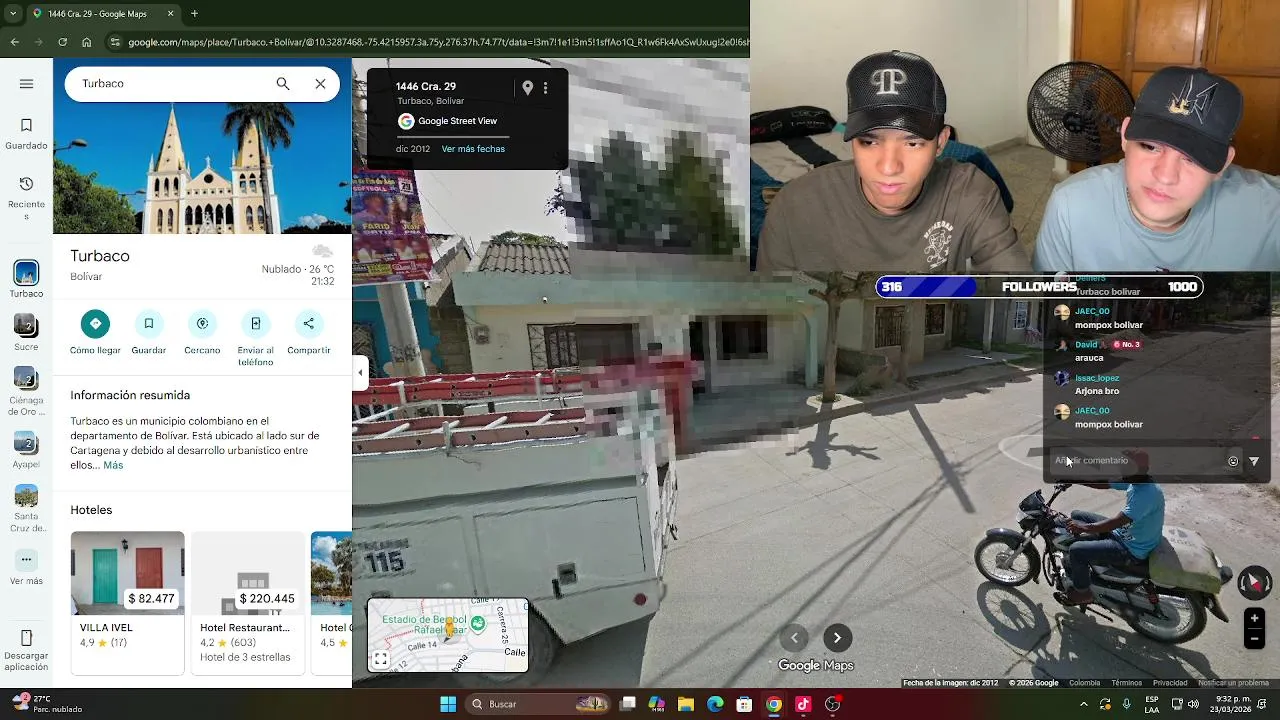Clear the Turbaco search with the X
This screenshot has width=1280, height=720.
(x=320, y=84)
